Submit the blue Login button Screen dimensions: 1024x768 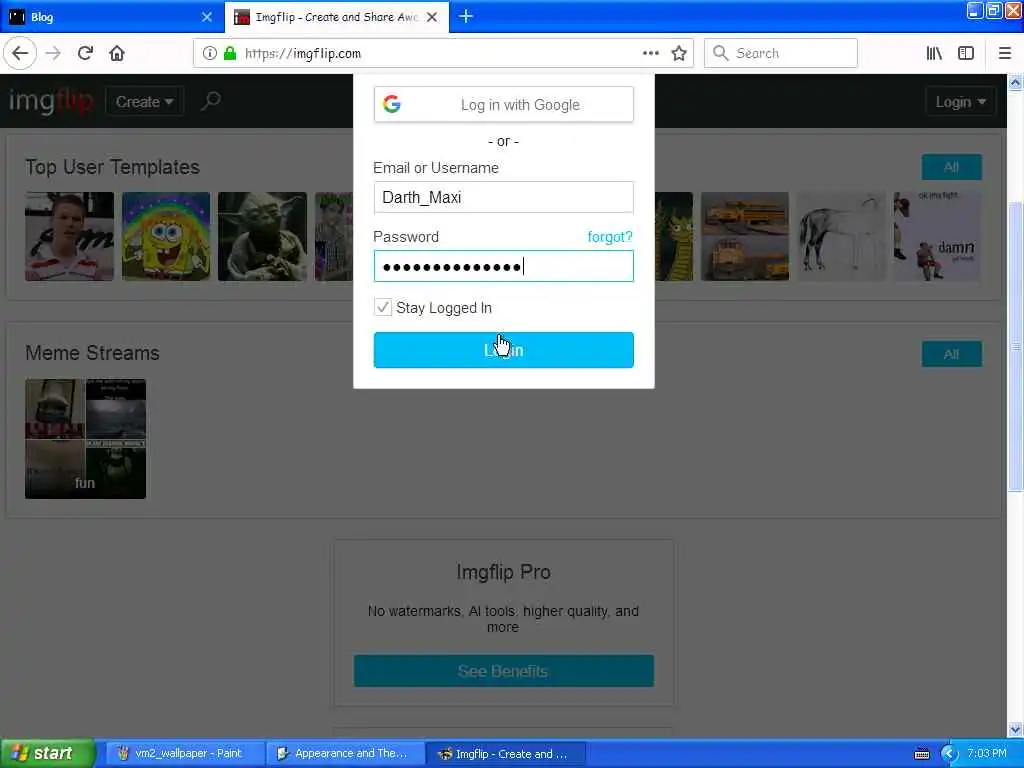(504, 350)
